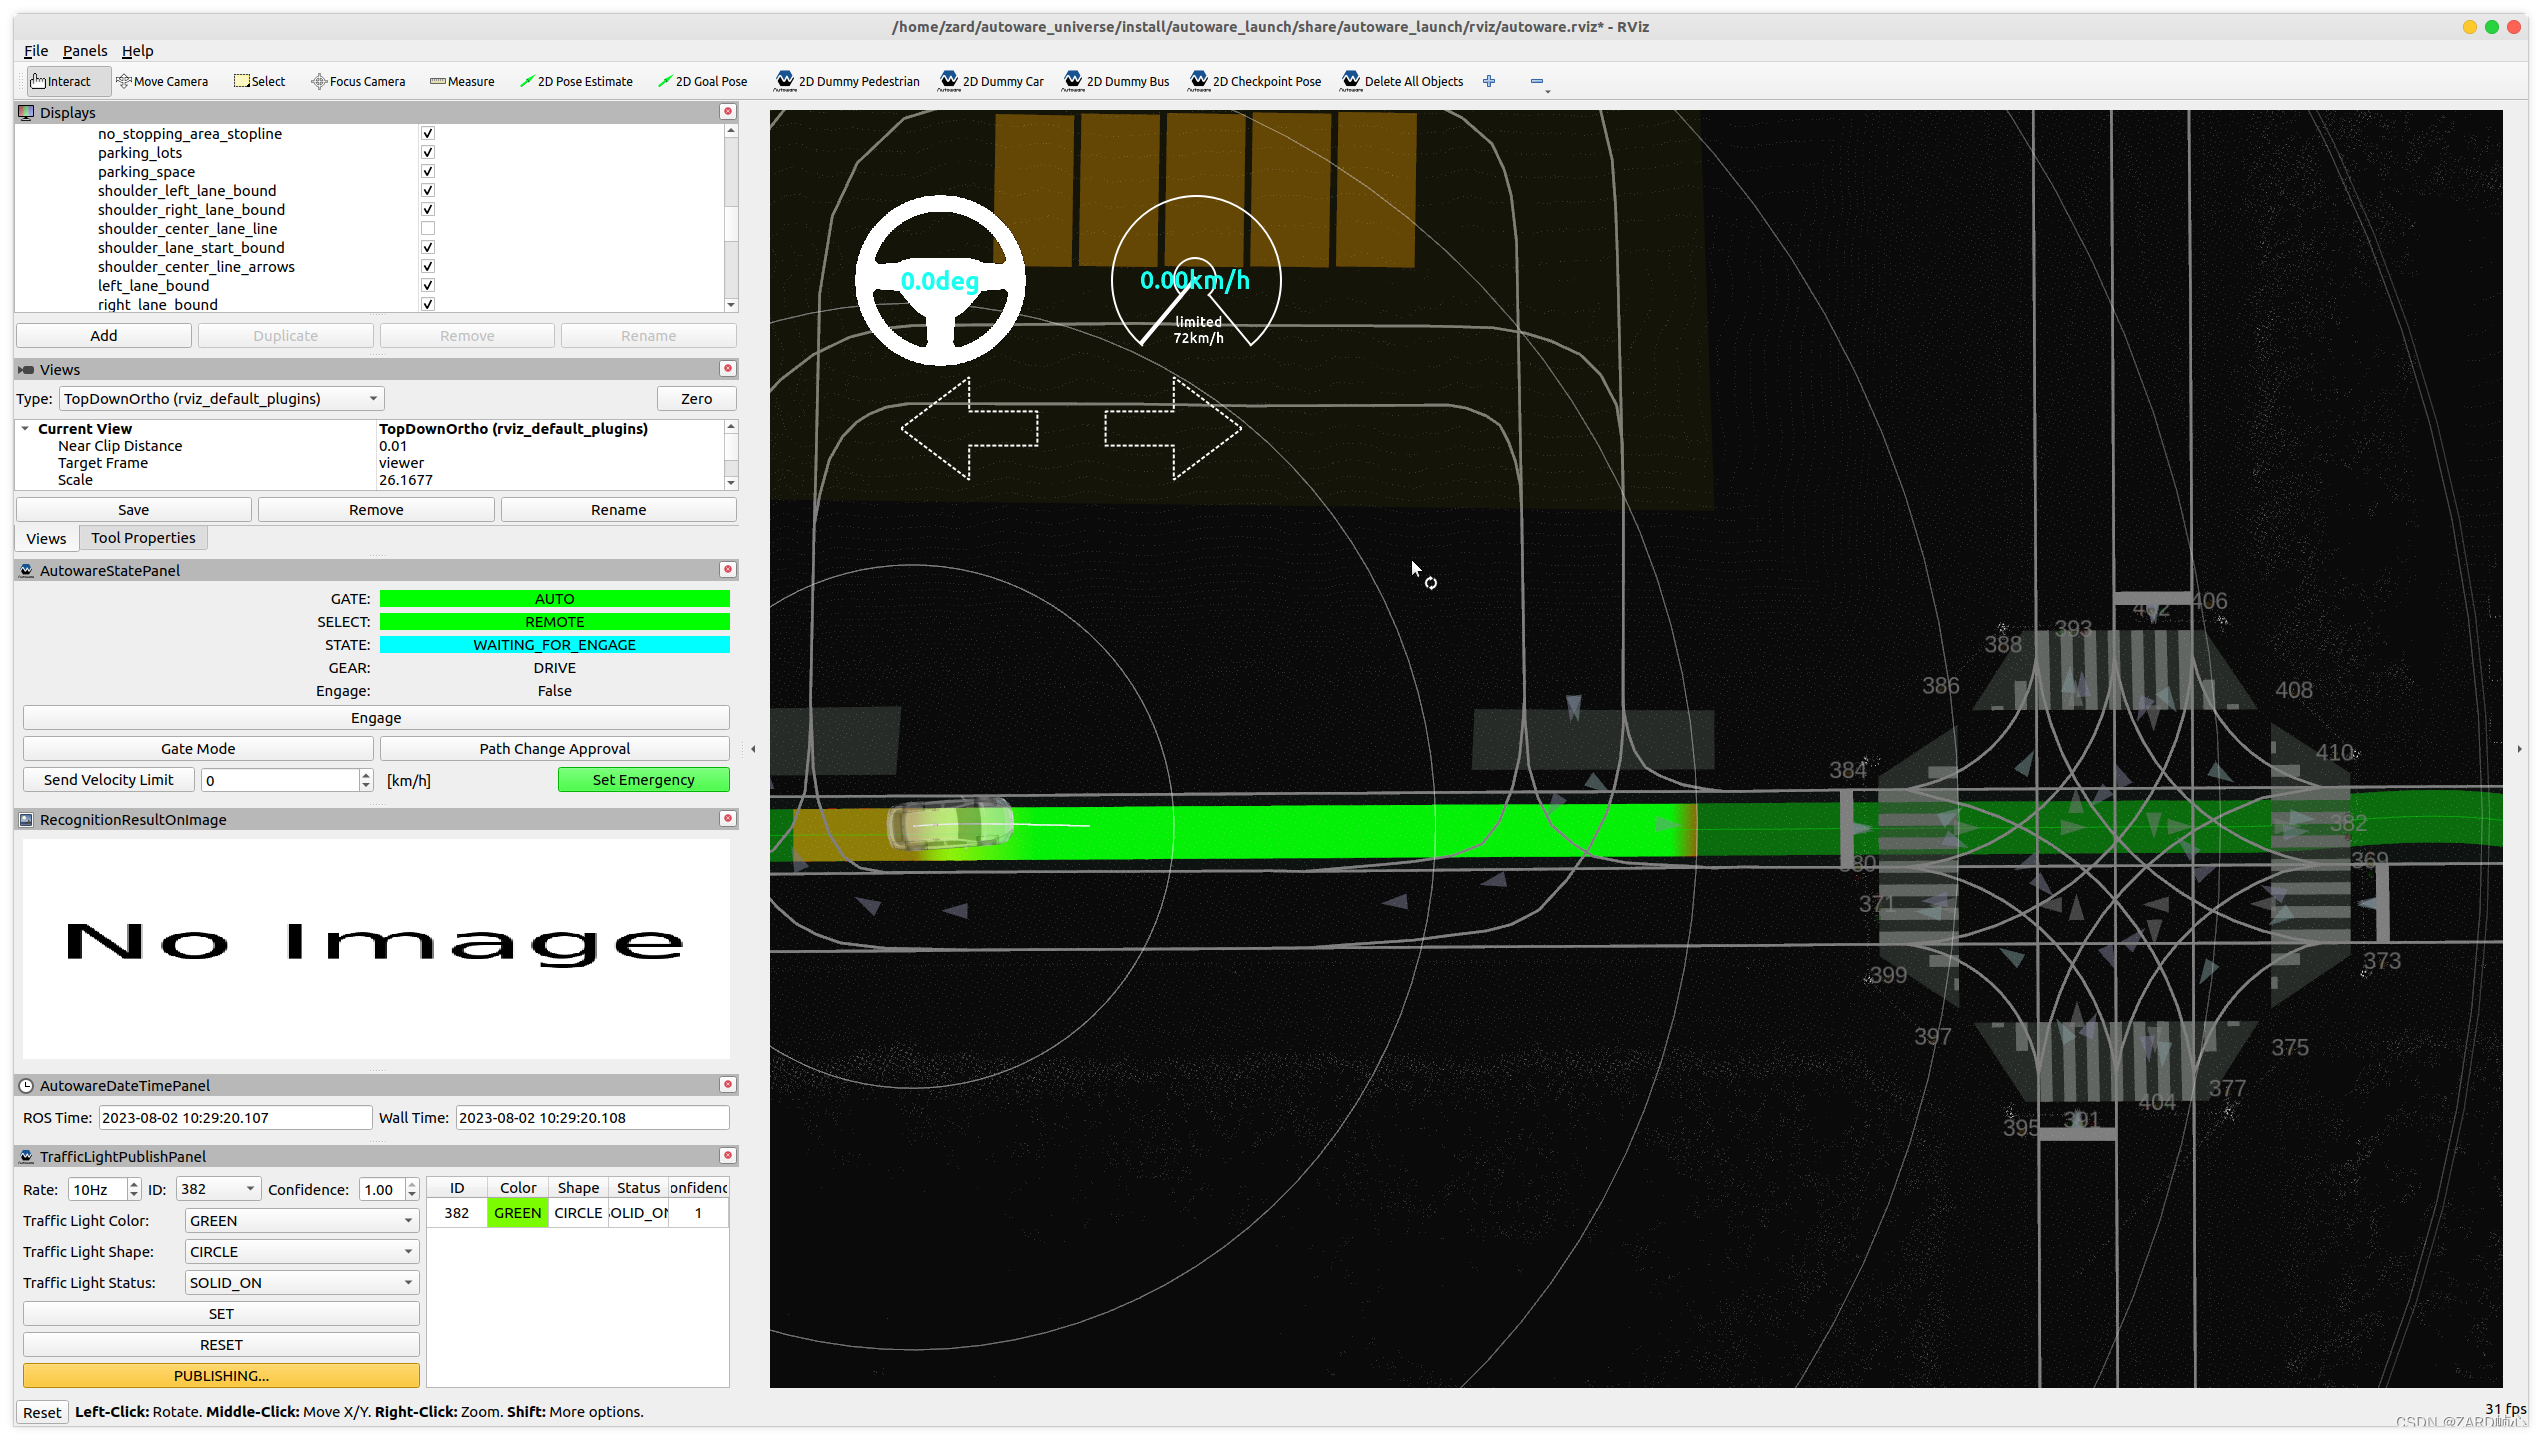Expand the Traffic Light Status dropdown
Viewport: 2542px width, 1440px height.
pyautogui.click(x=301, y=1283)
